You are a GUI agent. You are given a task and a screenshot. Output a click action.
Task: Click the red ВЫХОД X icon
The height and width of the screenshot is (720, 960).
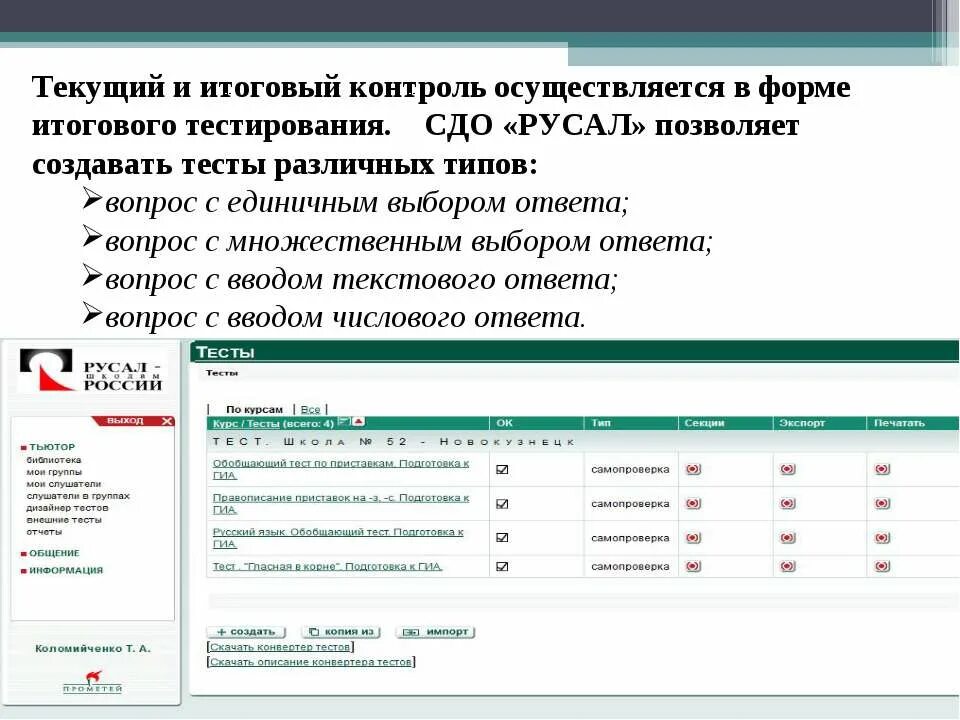click(x=167, y=421)
